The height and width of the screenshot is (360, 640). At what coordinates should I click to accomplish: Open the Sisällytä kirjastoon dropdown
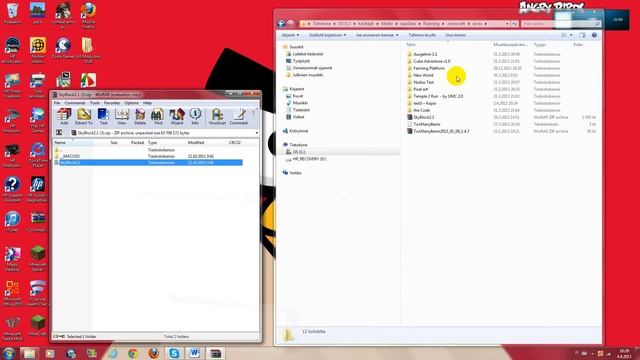tap(327, 35)
